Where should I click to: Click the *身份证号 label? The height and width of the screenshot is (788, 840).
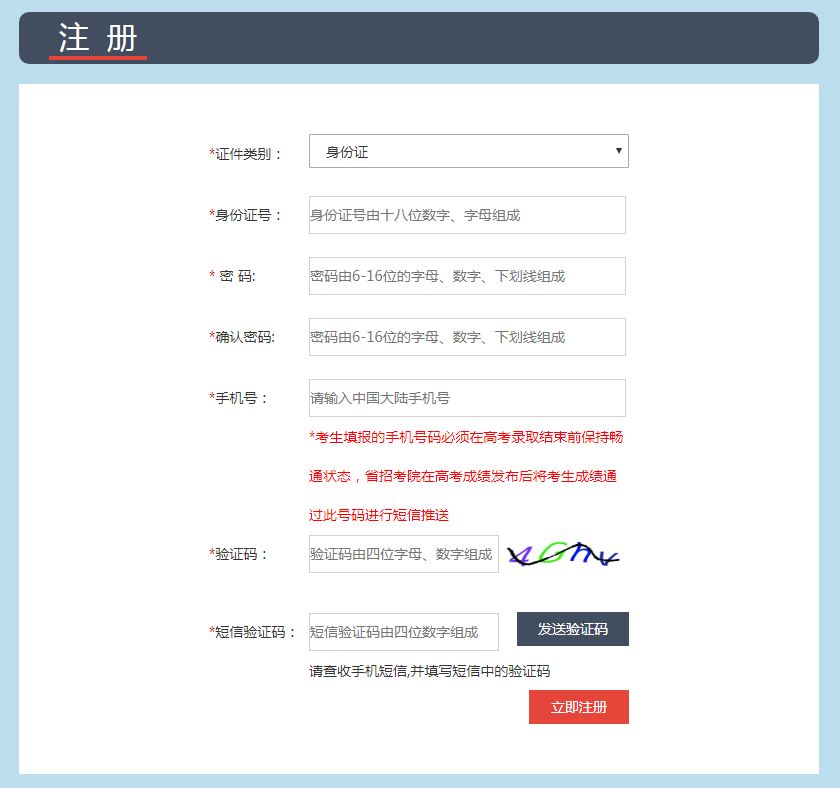tap(245, 215)
